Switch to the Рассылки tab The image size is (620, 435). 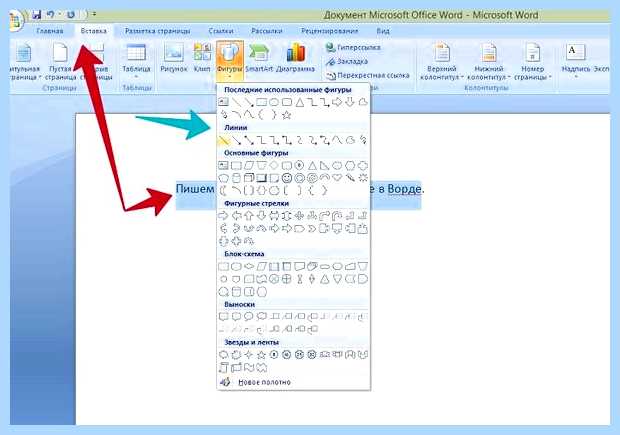[x=267, y=31]
